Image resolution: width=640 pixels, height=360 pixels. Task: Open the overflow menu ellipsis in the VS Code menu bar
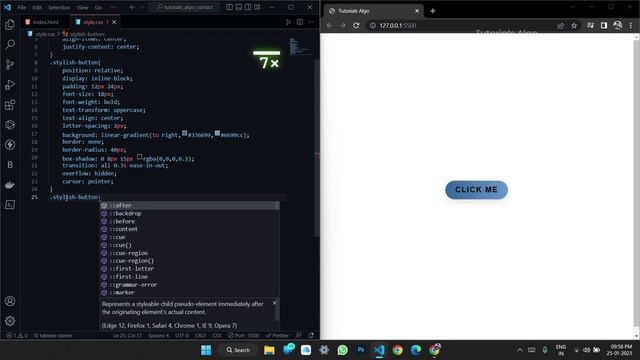point(113,7)
